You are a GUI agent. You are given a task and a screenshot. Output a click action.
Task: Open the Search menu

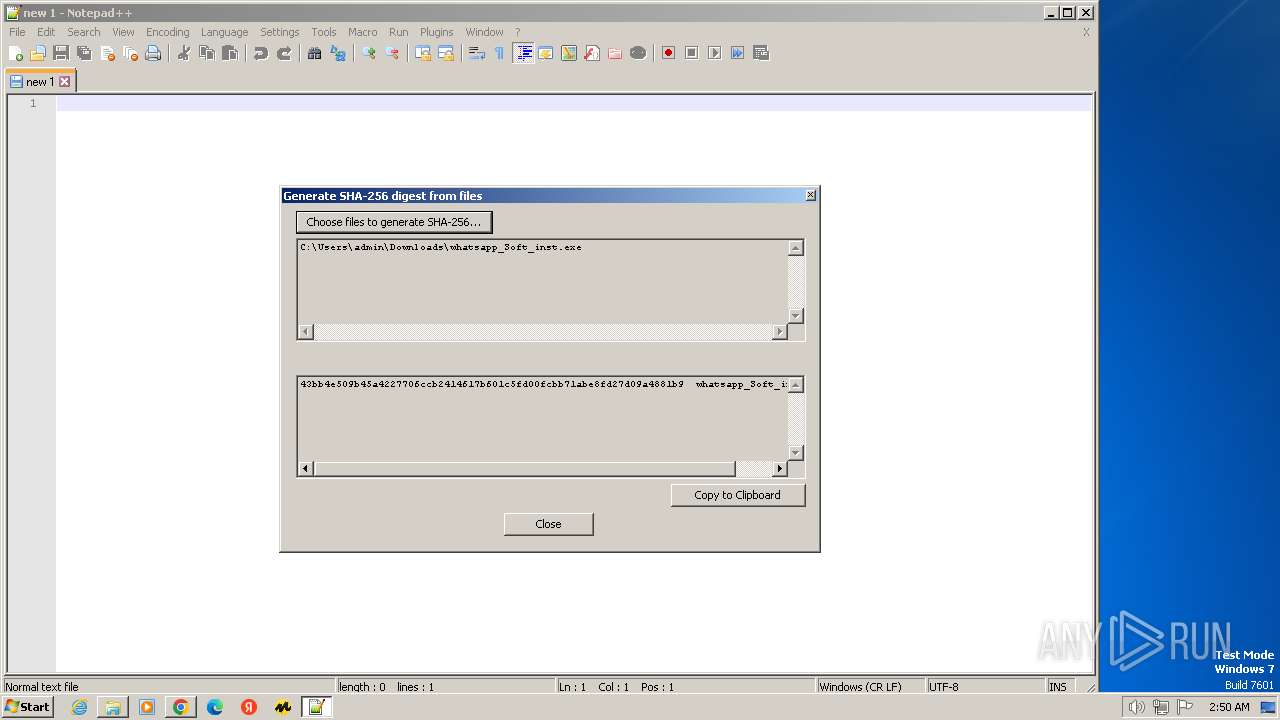(84, 32)
